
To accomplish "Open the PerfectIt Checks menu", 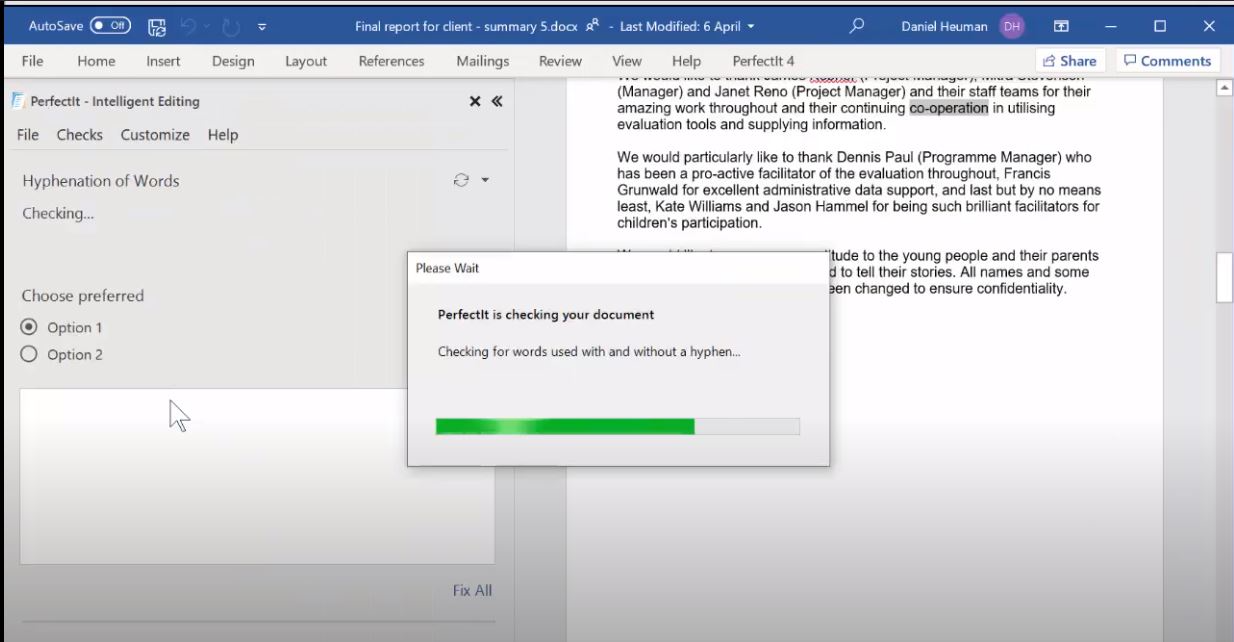I will (x=80, y=135).
